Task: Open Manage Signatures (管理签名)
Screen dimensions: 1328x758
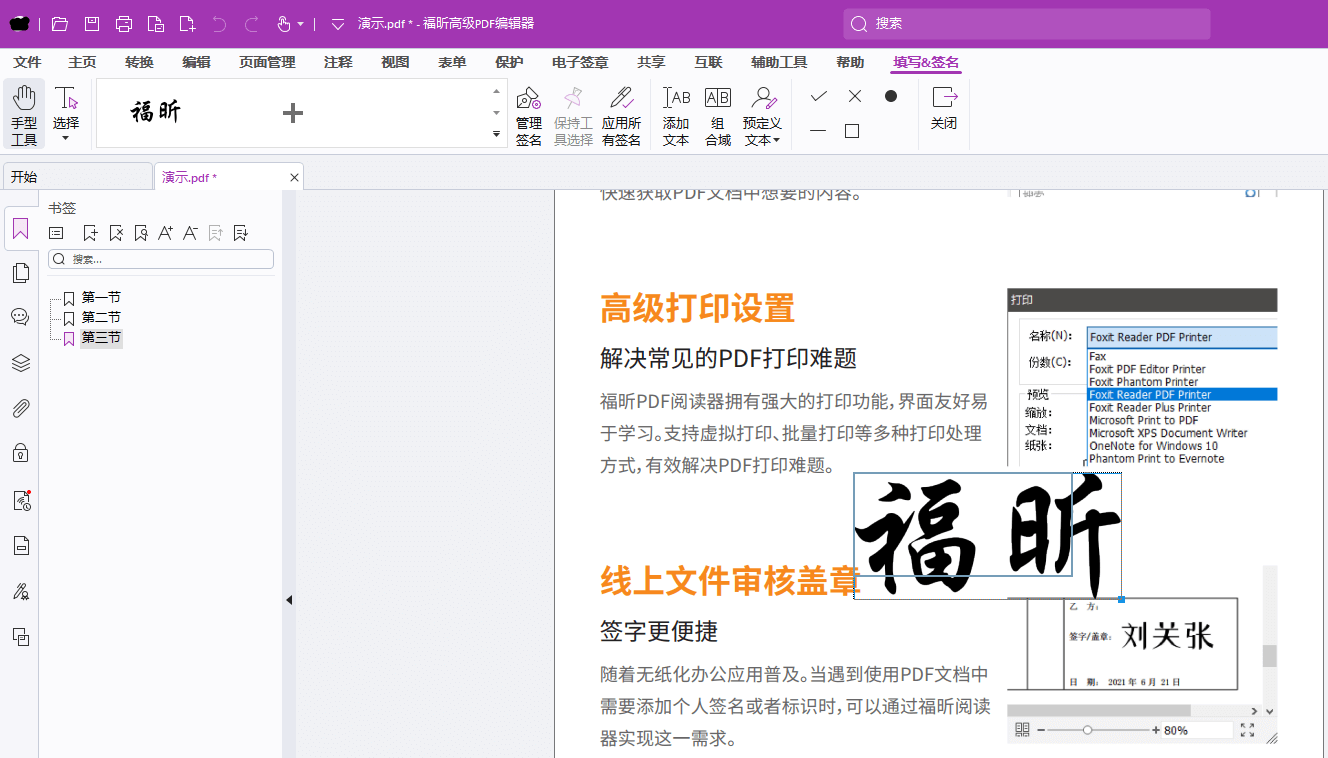Action: coord(528,116)
